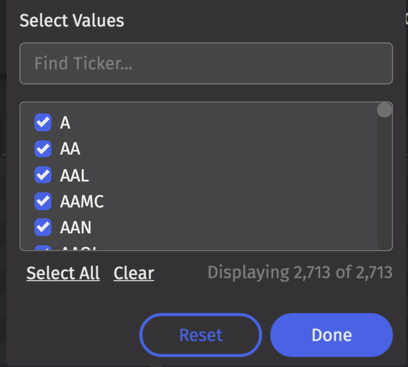Click the AAN label text
The width and height of the screenshot is (408, 367).
(x=76, y=228)
